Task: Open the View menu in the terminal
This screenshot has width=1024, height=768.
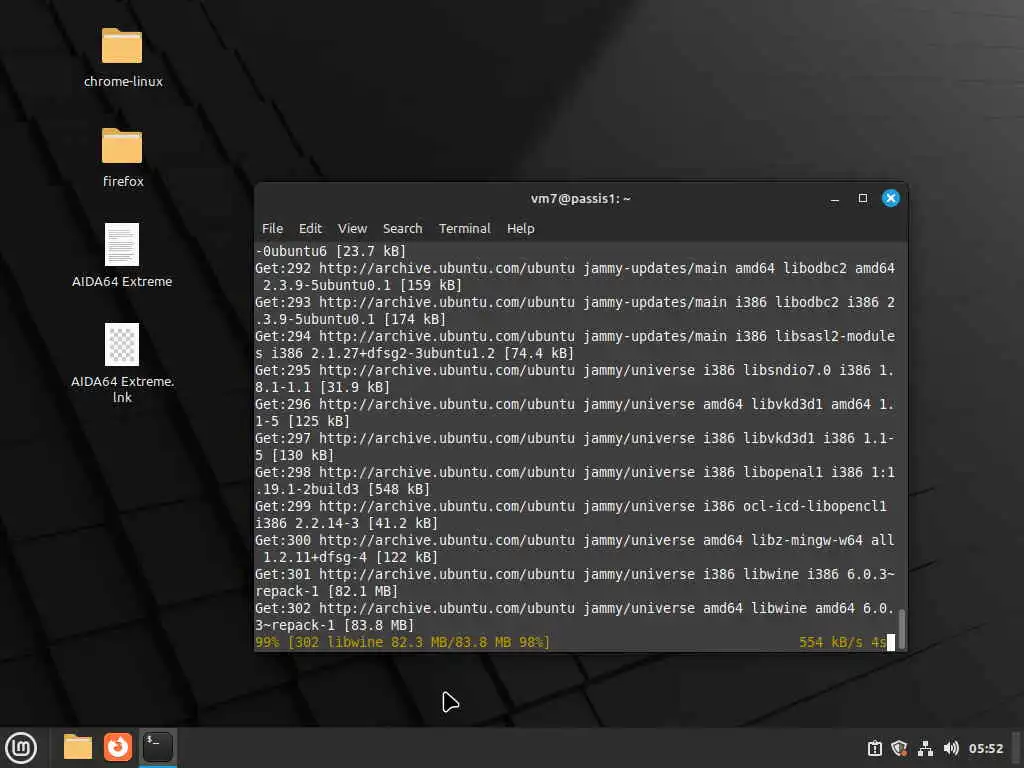Action: [x=352, y=229]
